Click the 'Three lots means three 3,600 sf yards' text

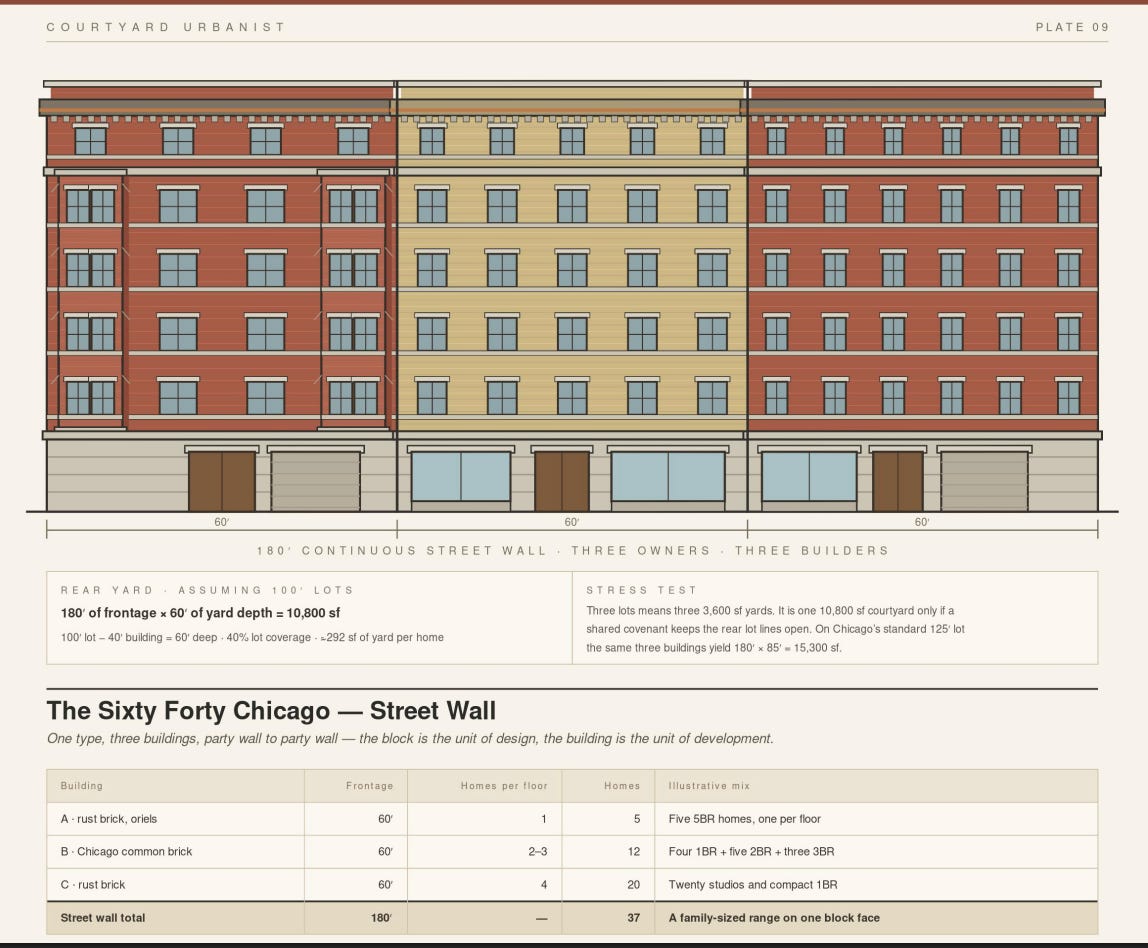pyautogui.click(x=775, y=629)
